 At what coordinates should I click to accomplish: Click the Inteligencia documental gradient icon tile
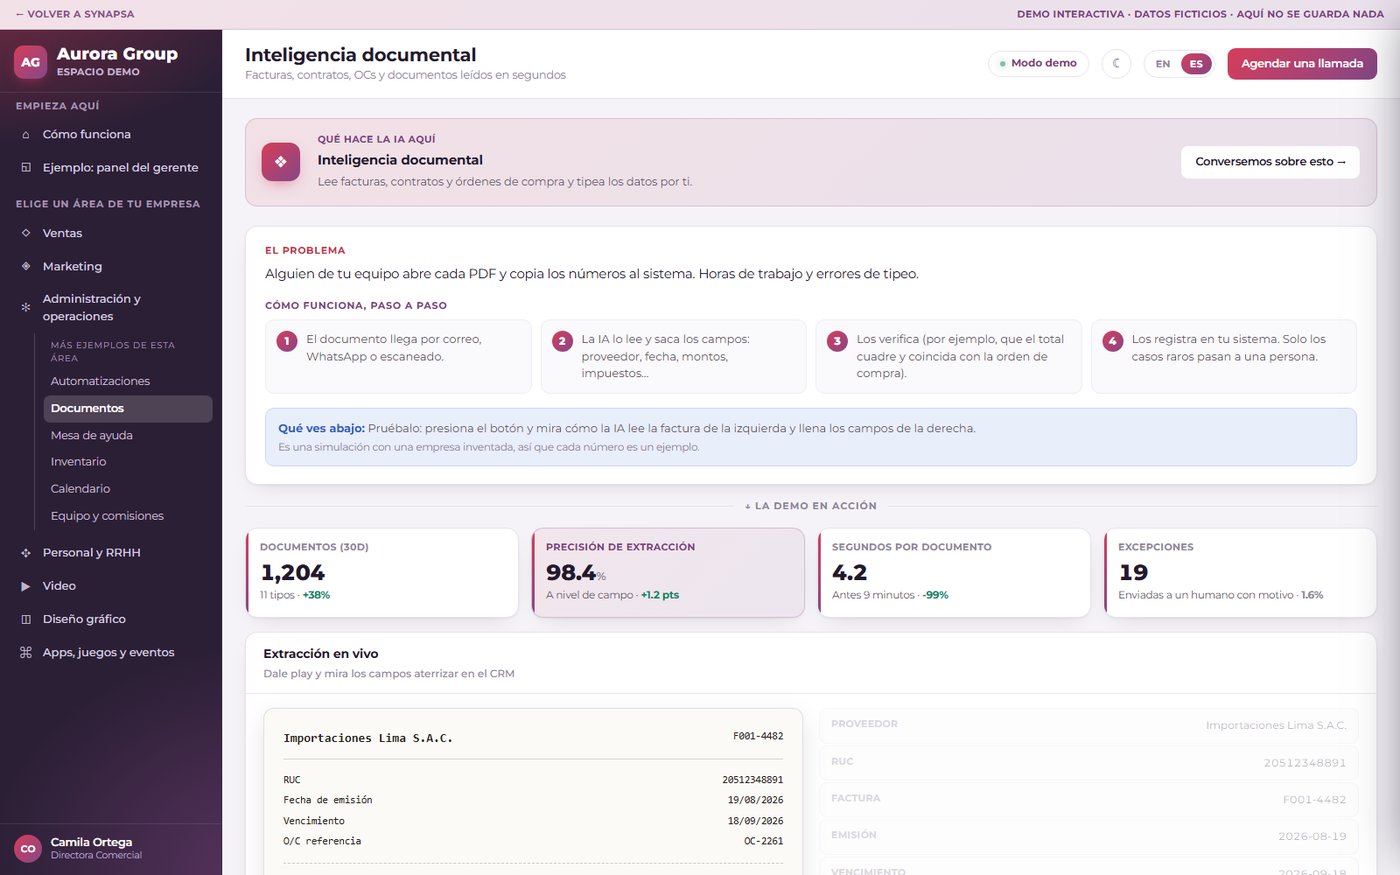(x=281, y=162)
